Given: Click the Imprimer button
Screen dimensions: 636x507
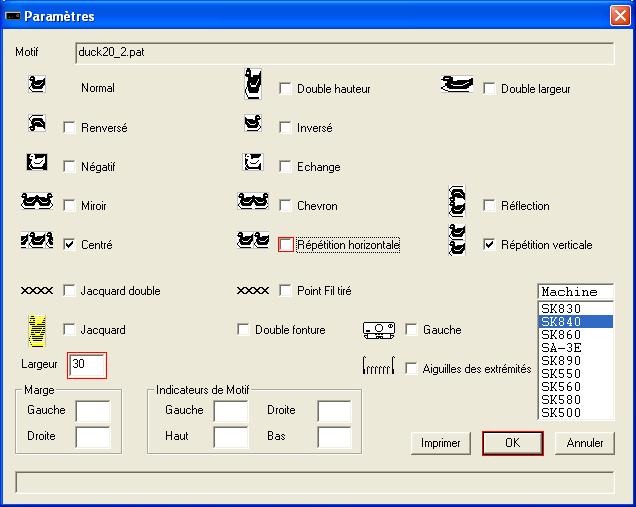Looking at the screenshot, I should click(x=440, y=443).
